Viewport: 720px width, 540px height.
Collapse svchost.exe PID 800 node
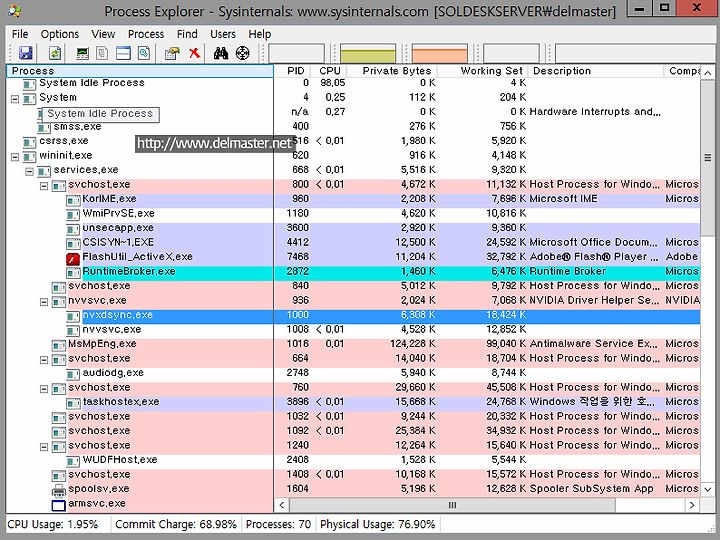point(44,186)
